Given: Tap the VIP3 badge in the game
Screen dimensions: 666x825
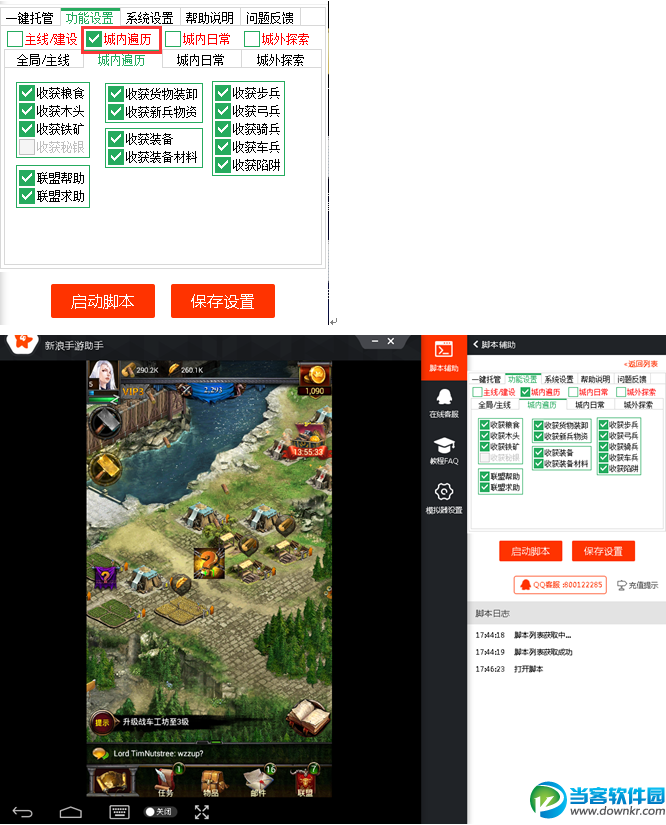Looking at the screenshot, I should [133, 391].
